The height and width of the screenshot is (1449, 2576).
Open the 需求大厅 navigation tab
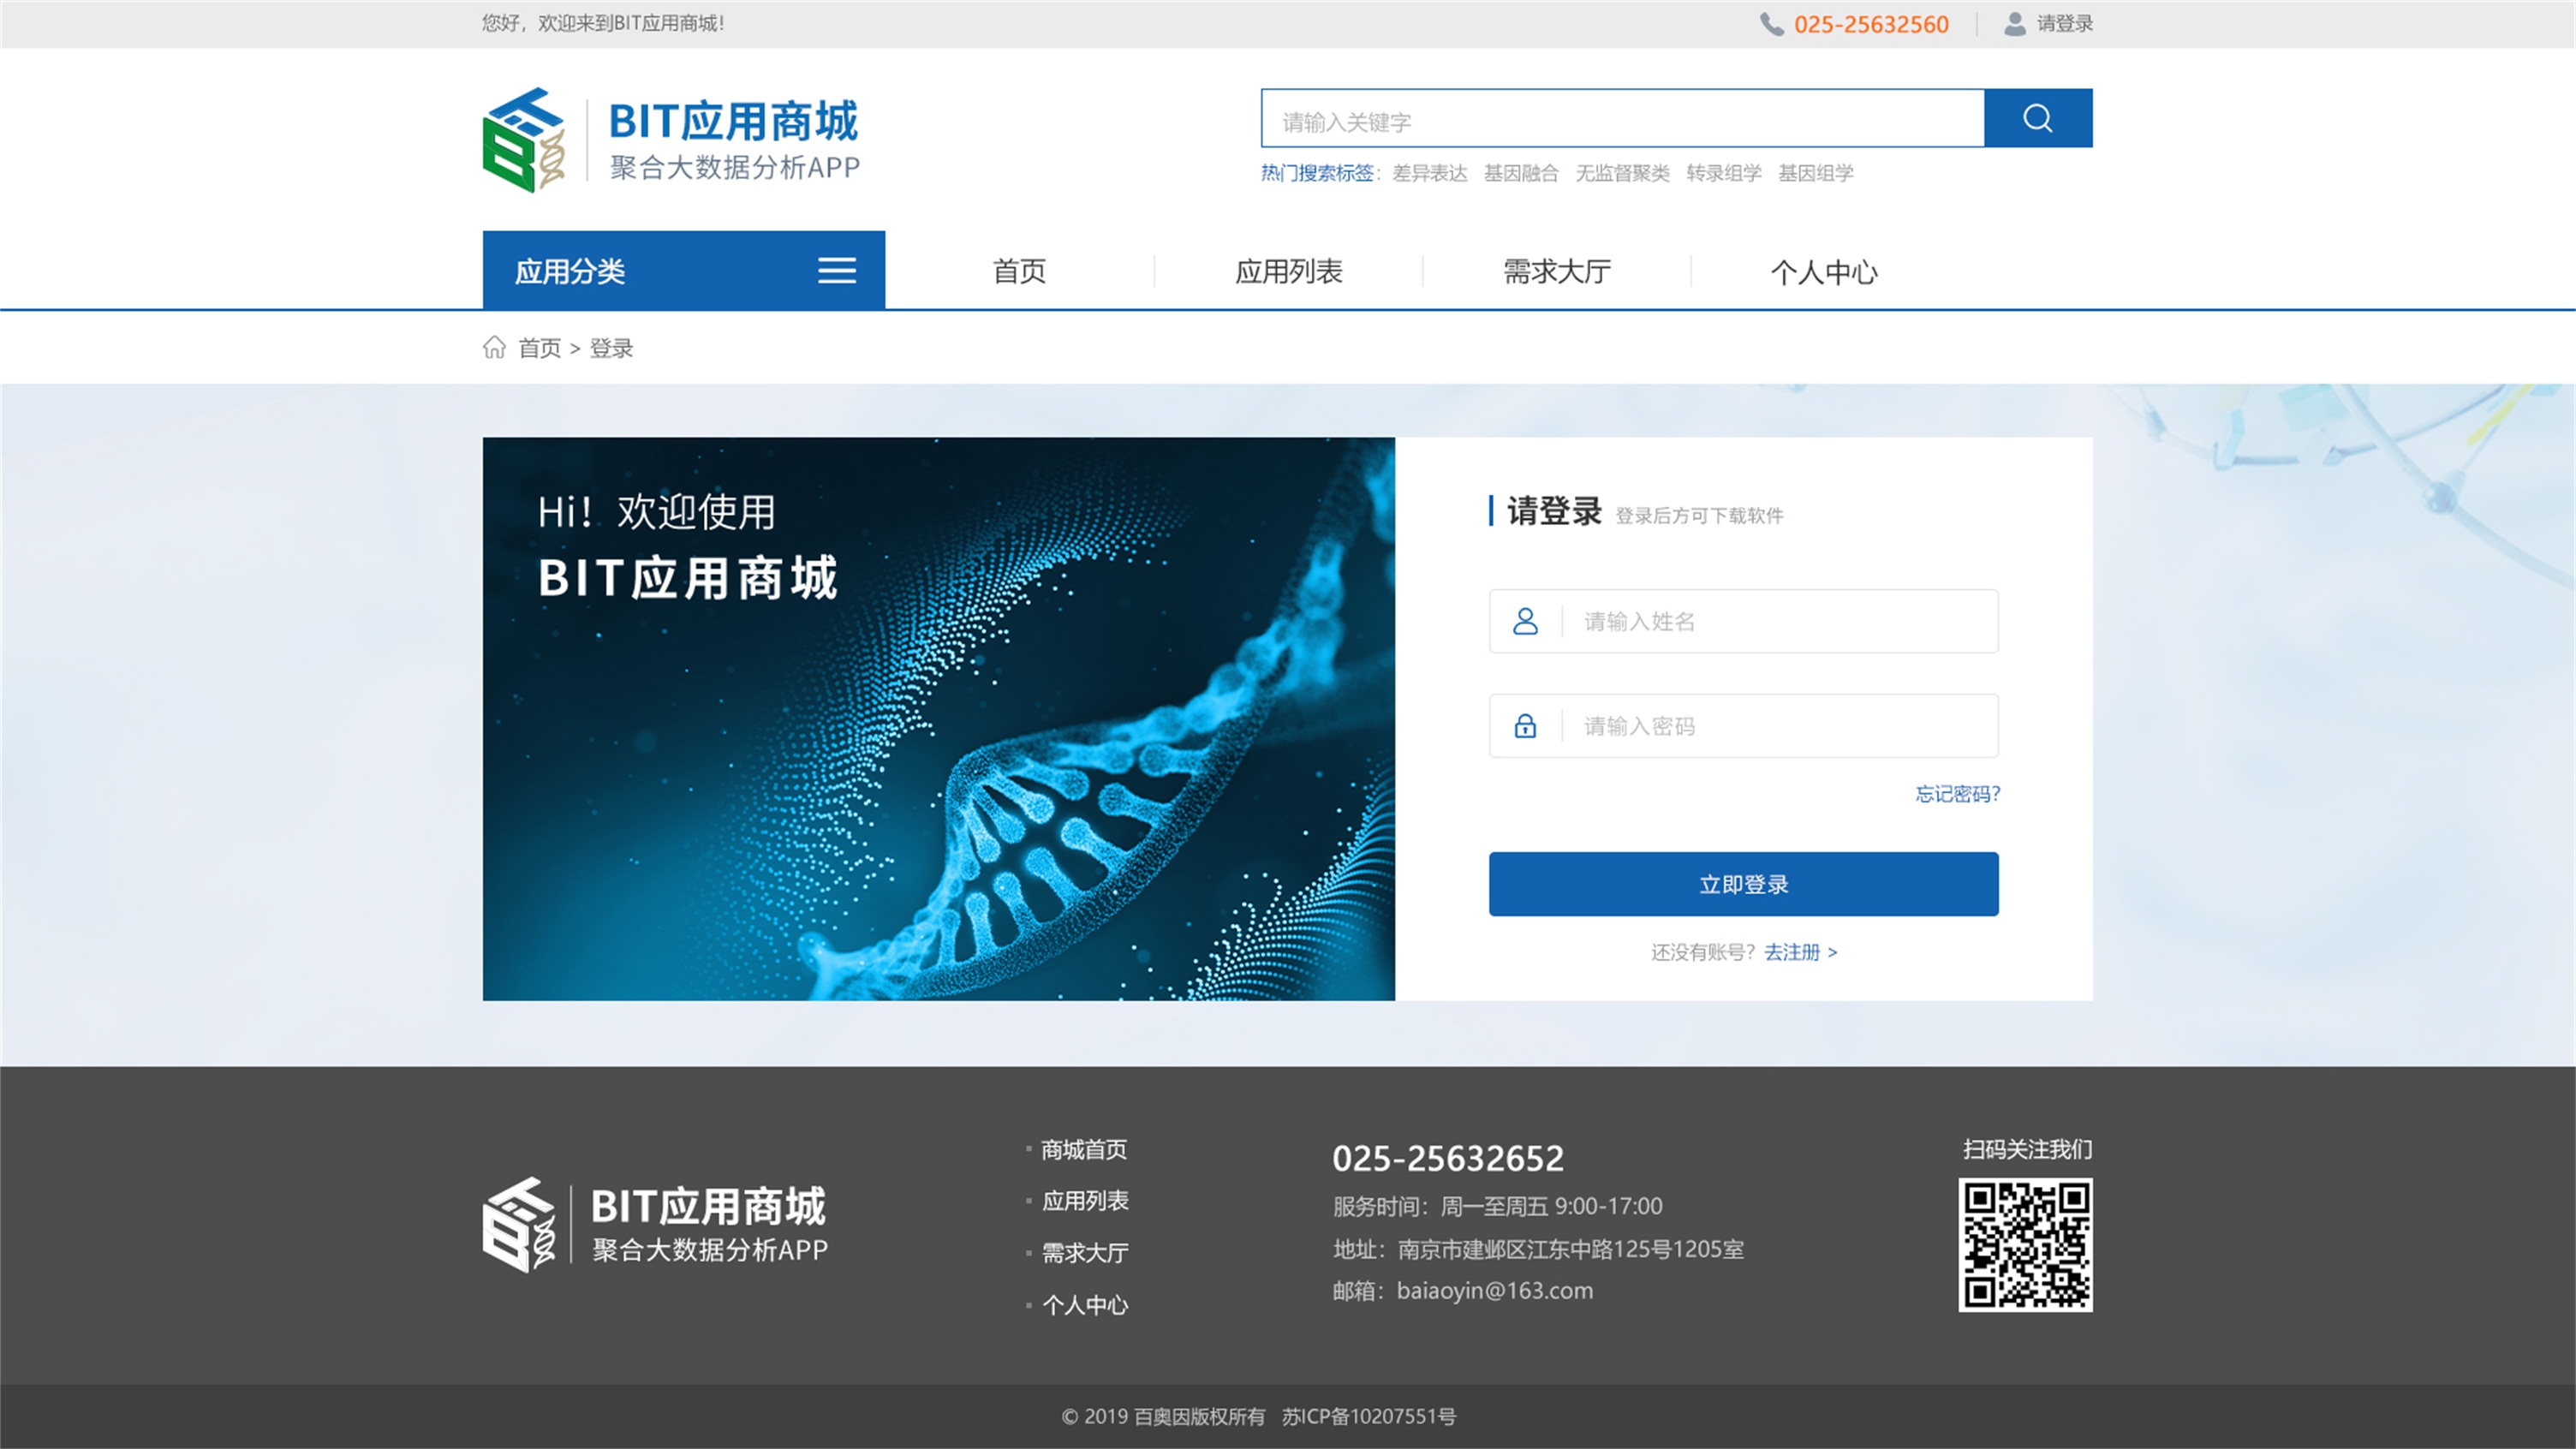click(x=1556, y=271)
